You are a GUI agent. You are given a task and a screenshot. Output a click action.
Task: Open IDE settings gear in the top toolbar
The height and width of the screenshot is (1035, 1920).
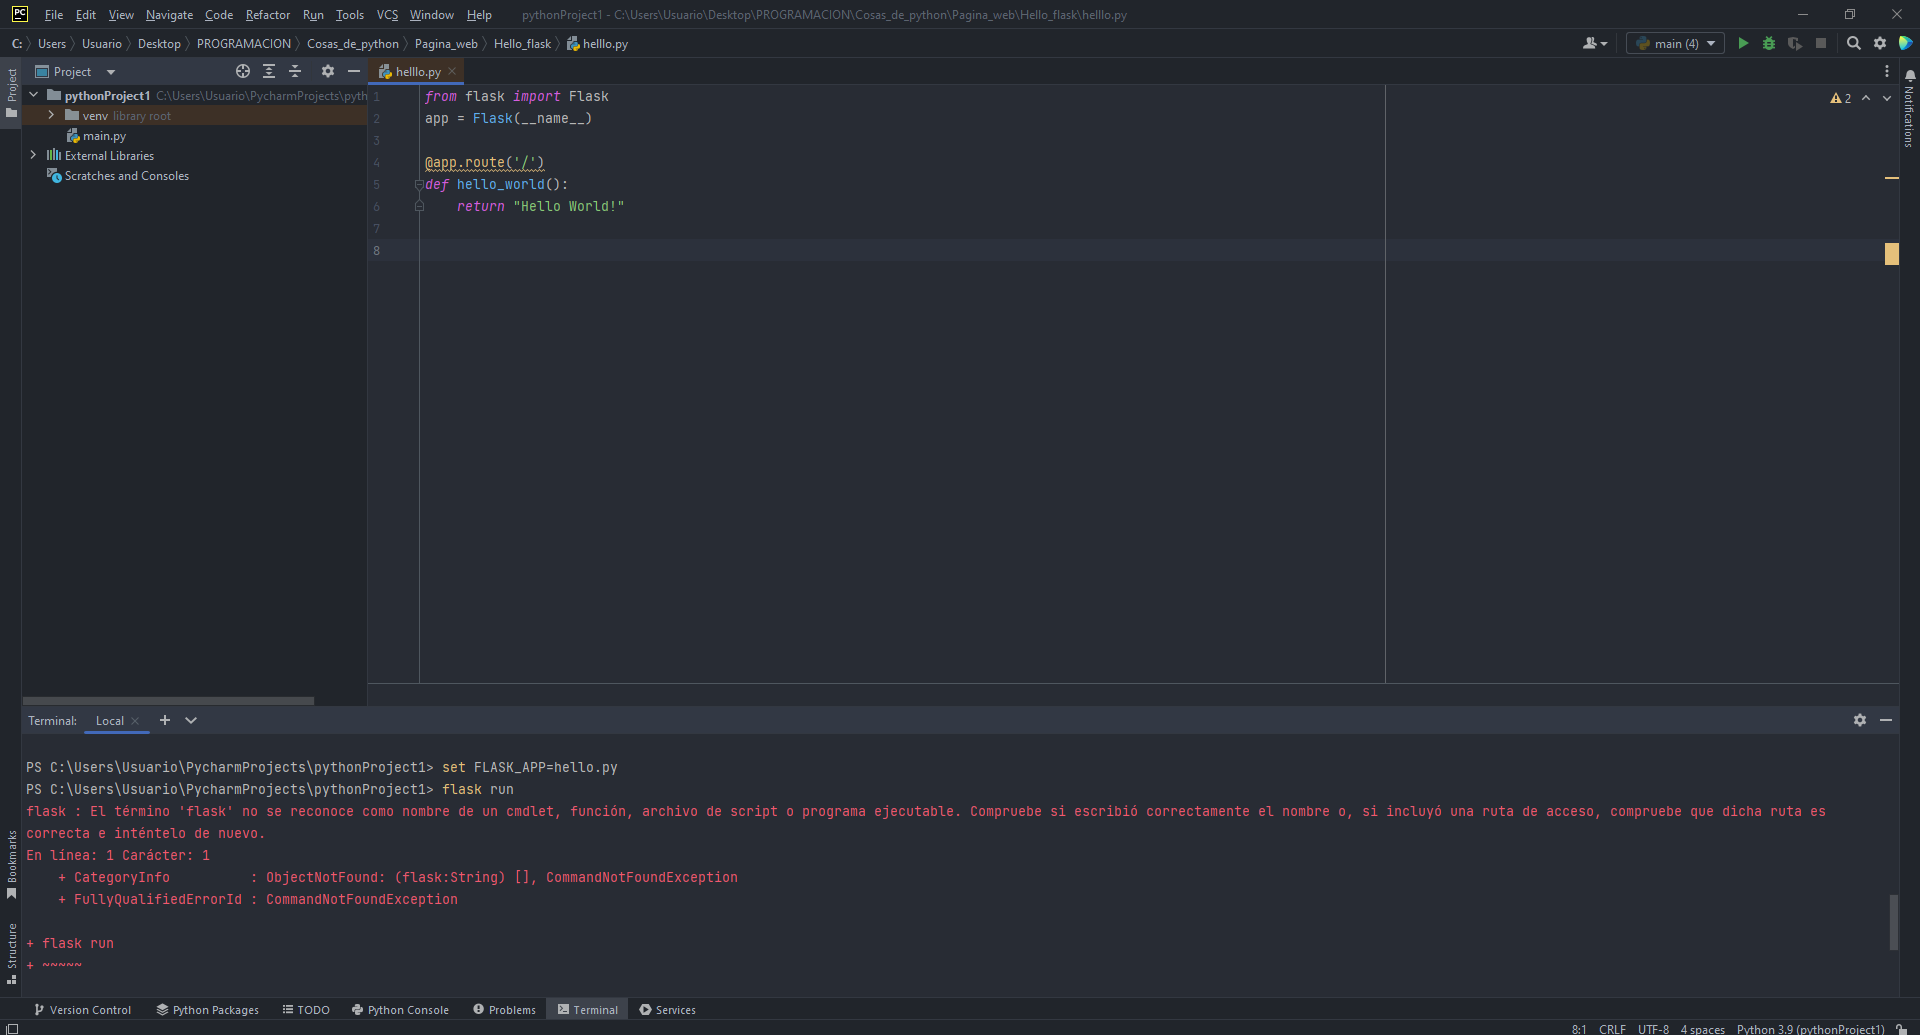coord(1879,43)
